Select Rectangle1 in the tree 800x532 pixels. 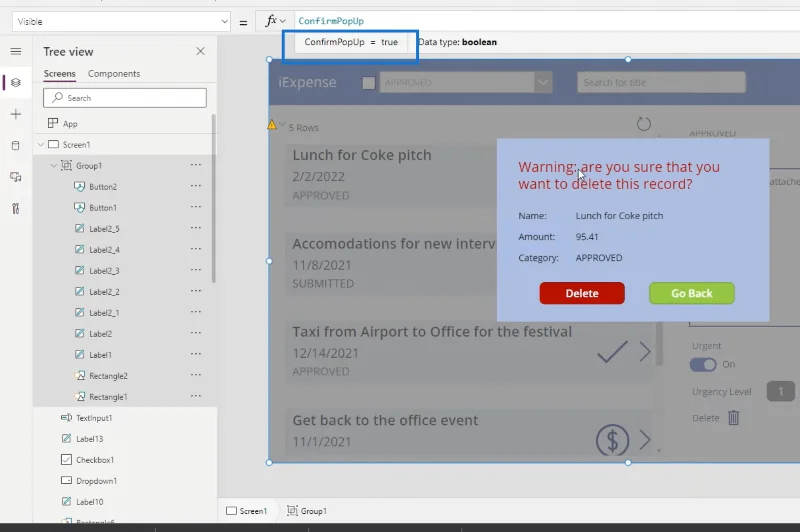click(x=108, y=396)
